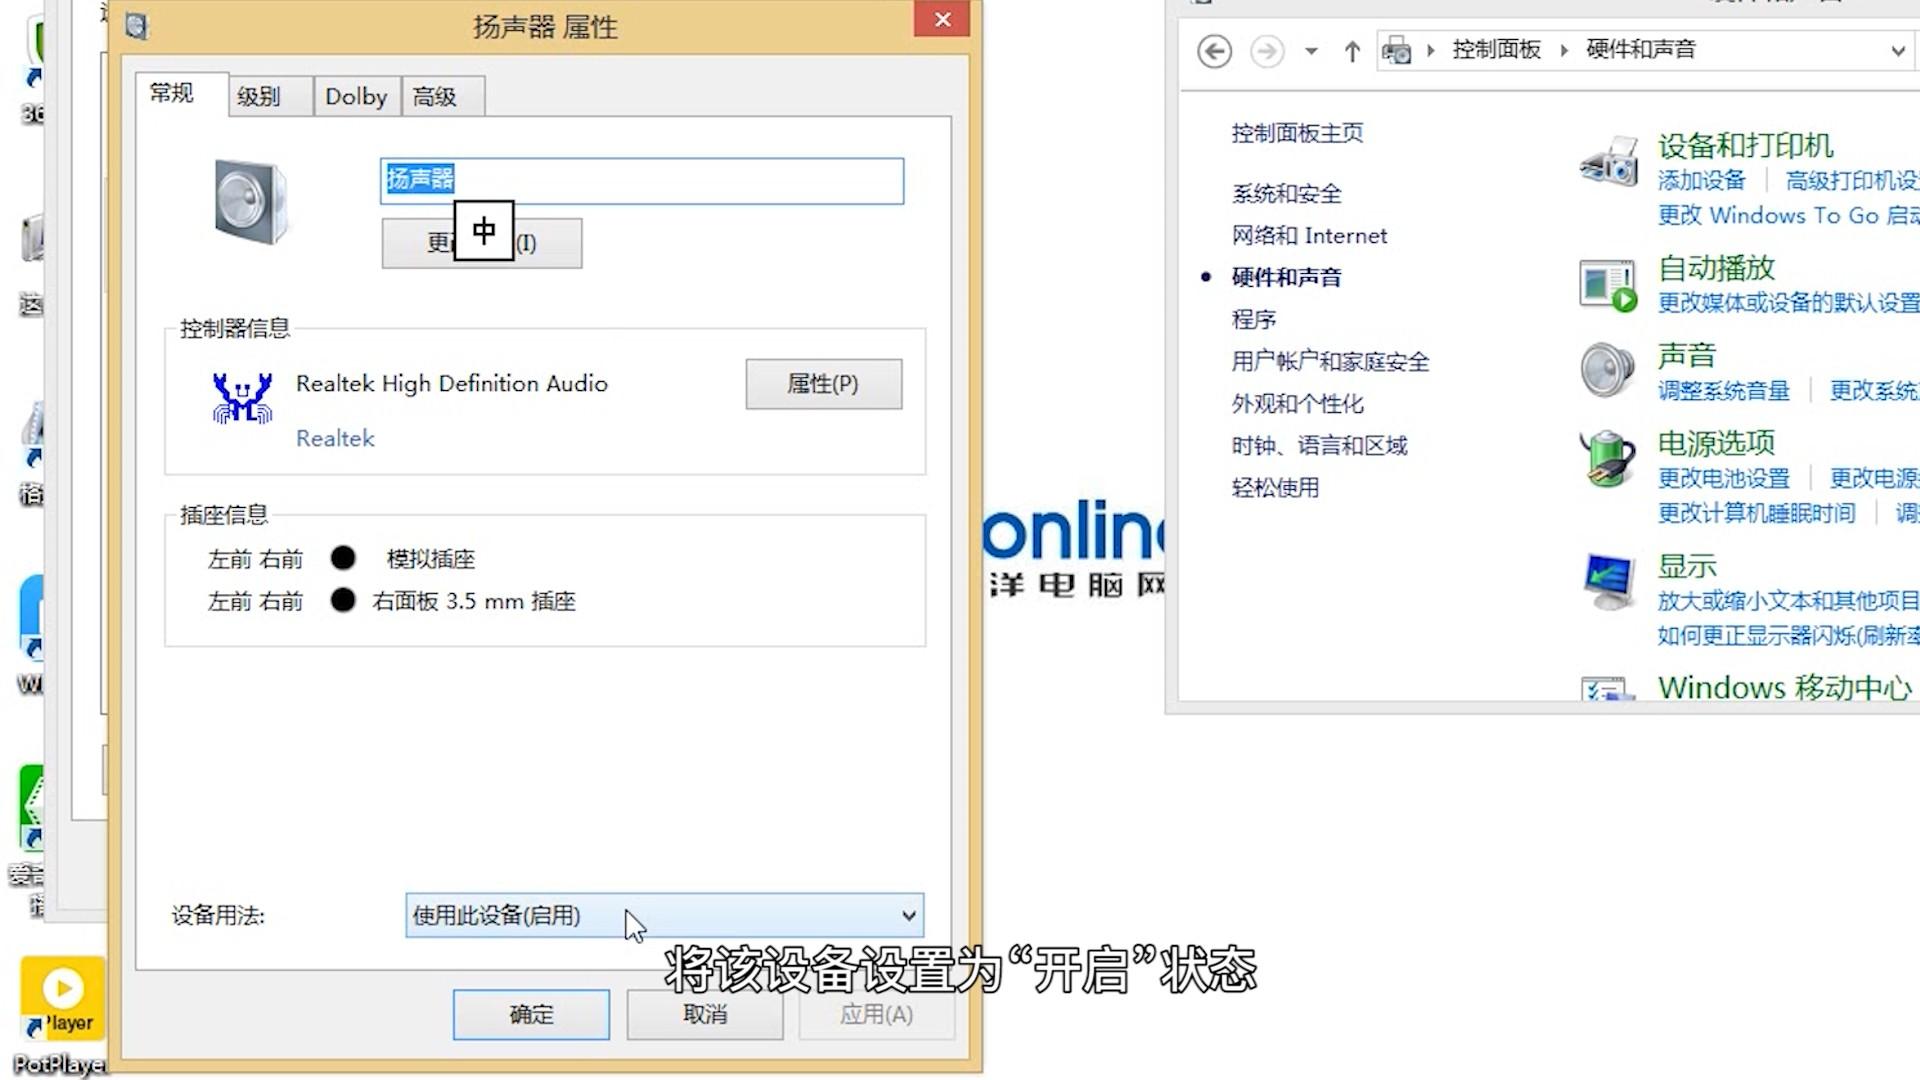Open 设备和打印机 heading
Screen dimensions: 1920x1080
pos(1745,146)
